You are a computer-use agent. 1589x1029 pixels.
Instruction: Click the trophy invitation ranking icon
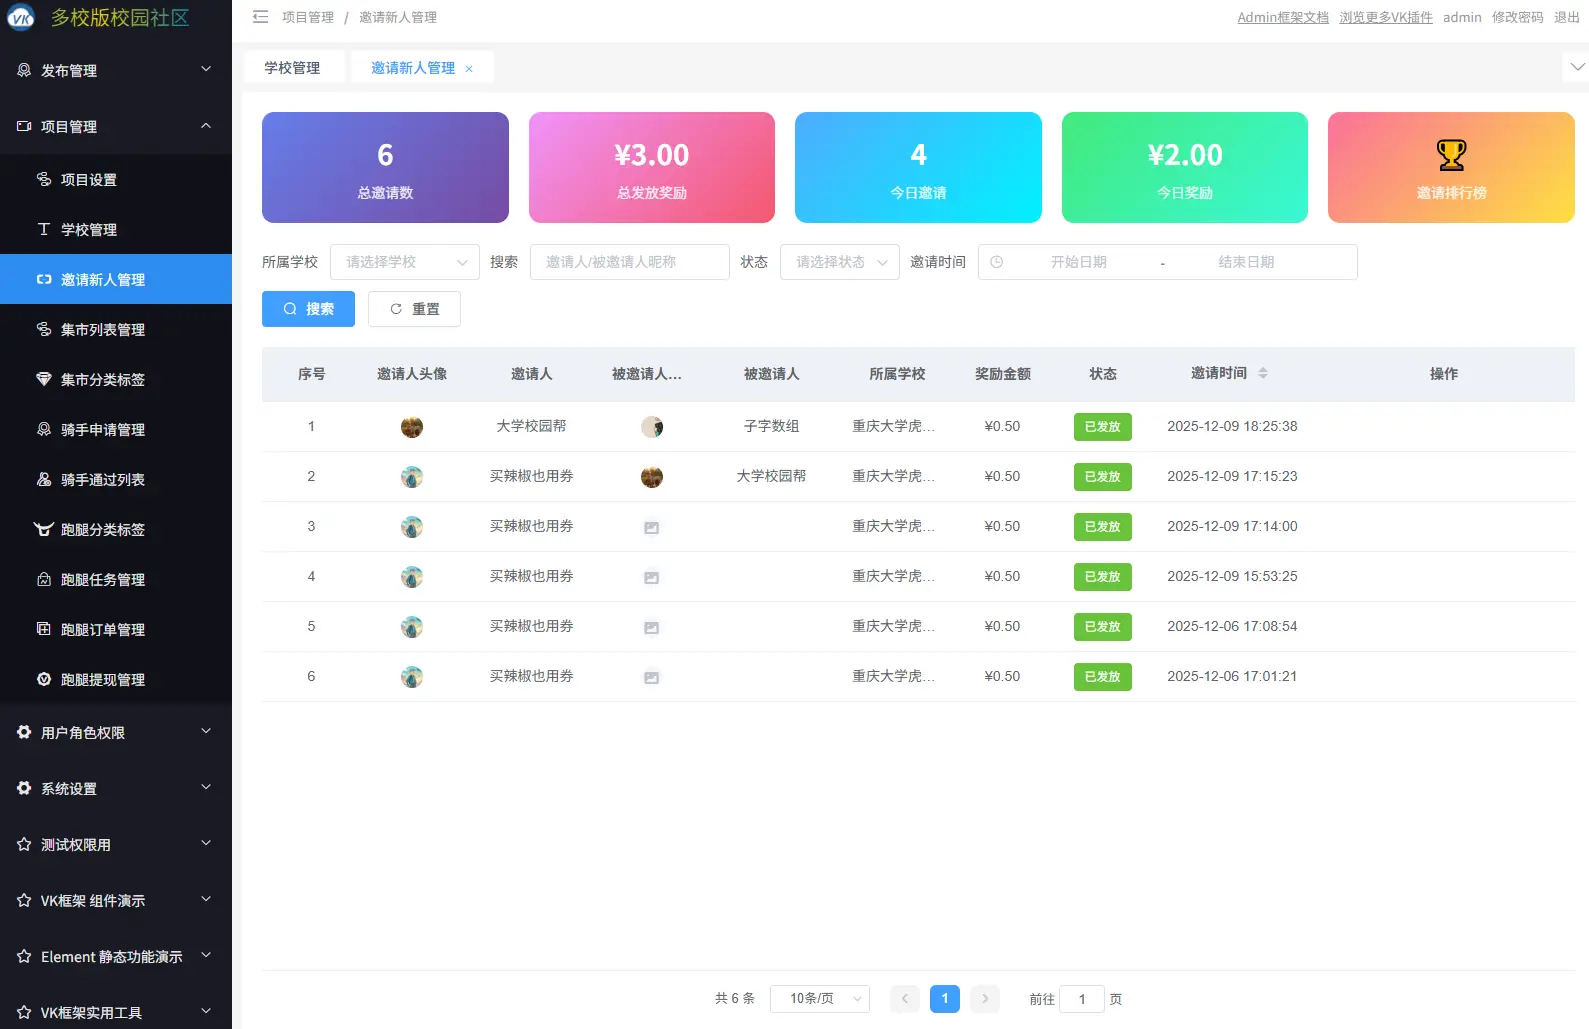click(x=1450, y=155)
